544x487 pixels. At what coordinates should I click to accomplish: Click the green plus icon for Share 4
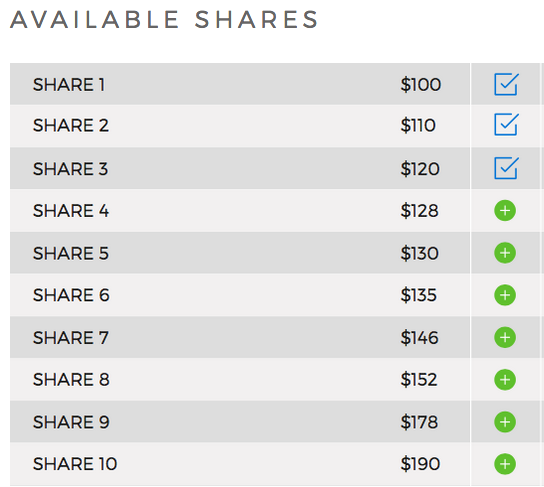point(505,211)
